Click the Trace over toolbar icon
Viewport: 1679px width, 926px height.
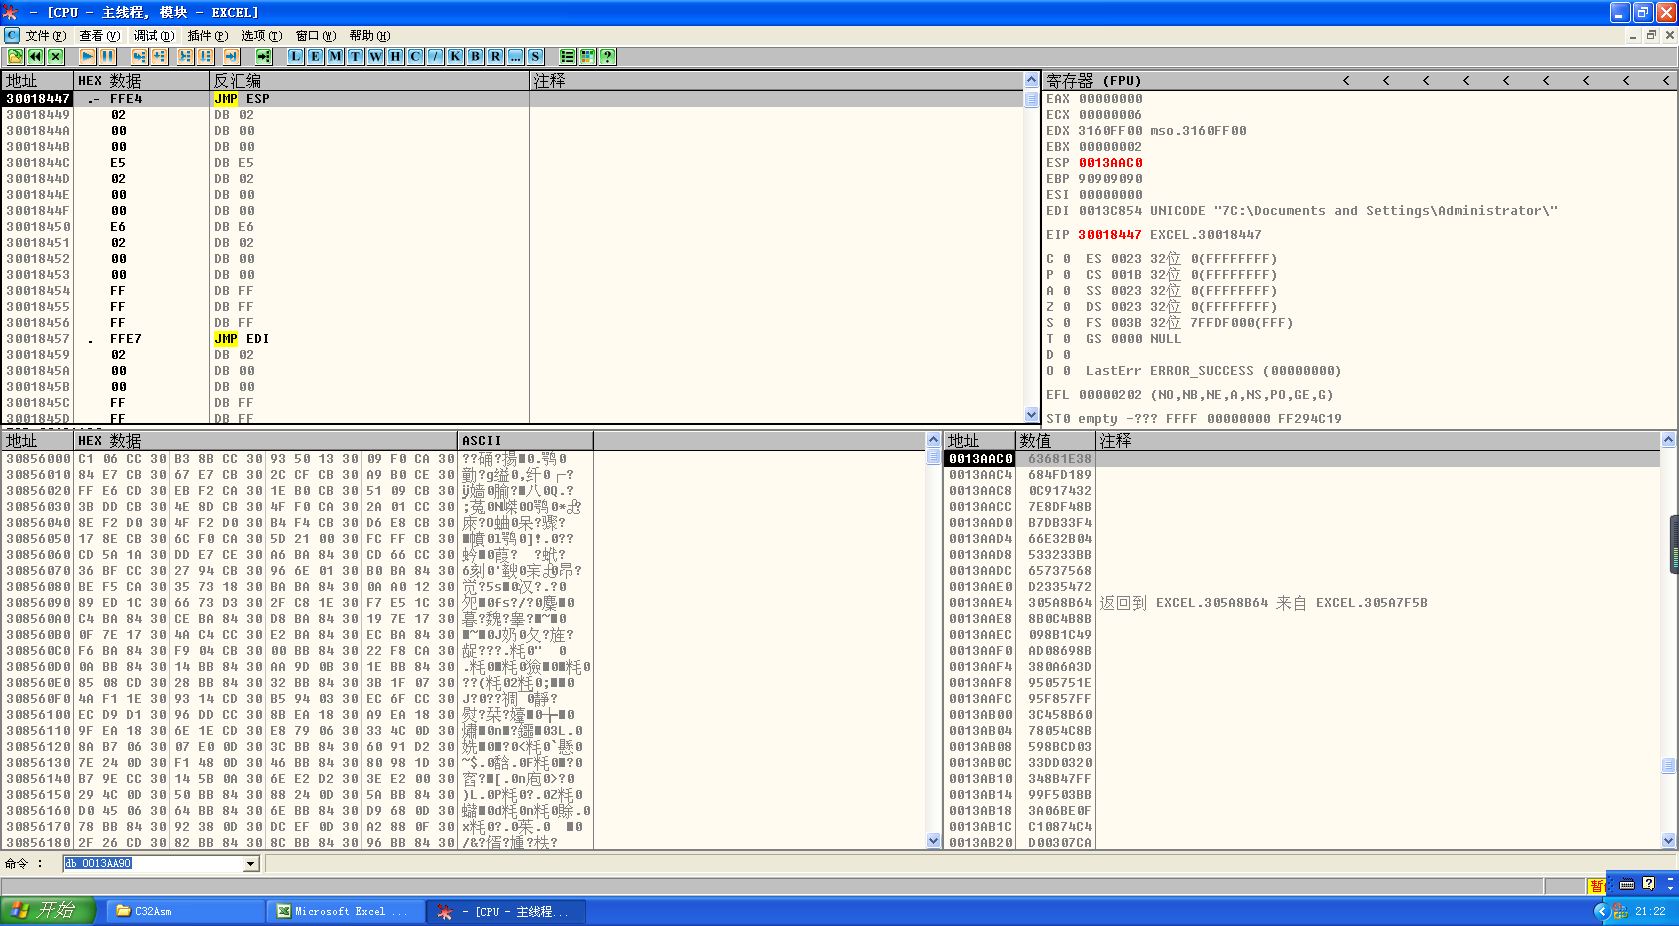[x=205, y=56]
